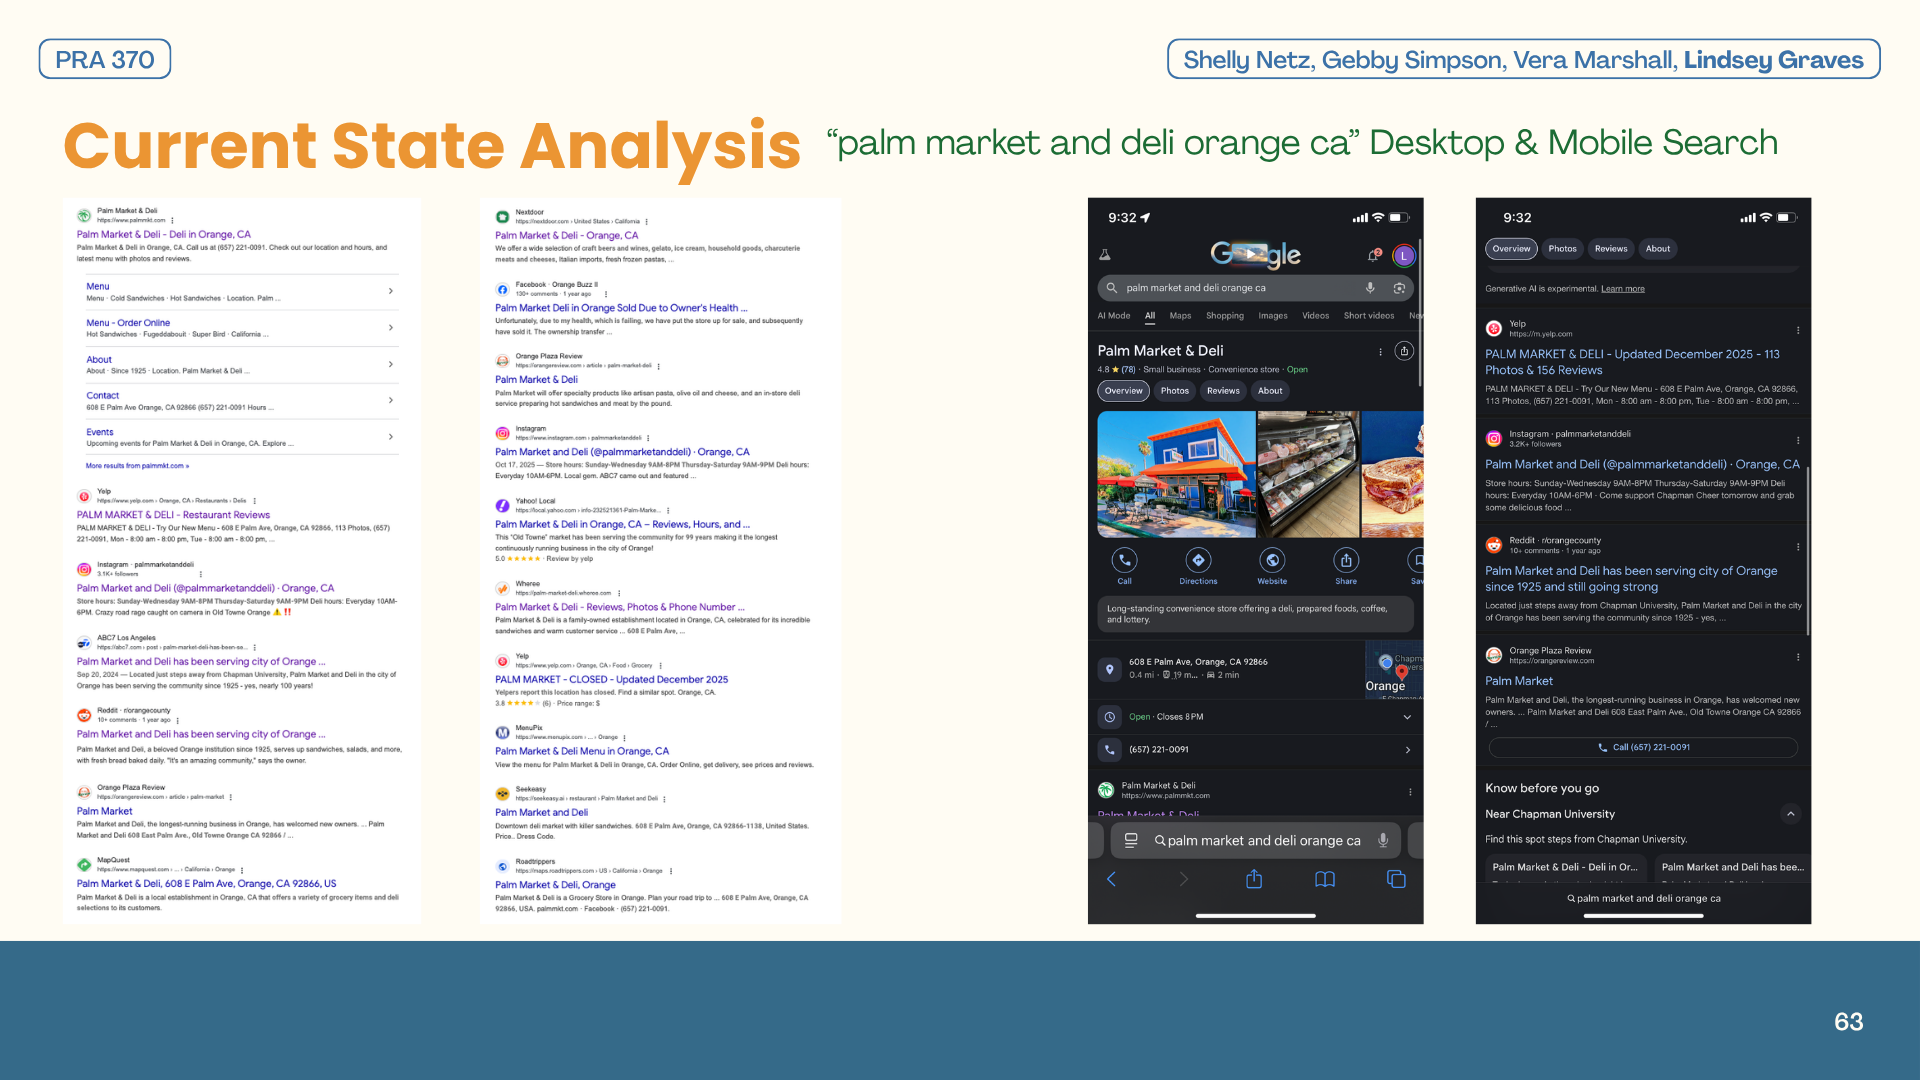Expand the Menu - Order Online sitelink chevron
The height and width of the screenshot is (1080, 1920).
(391, 328)
